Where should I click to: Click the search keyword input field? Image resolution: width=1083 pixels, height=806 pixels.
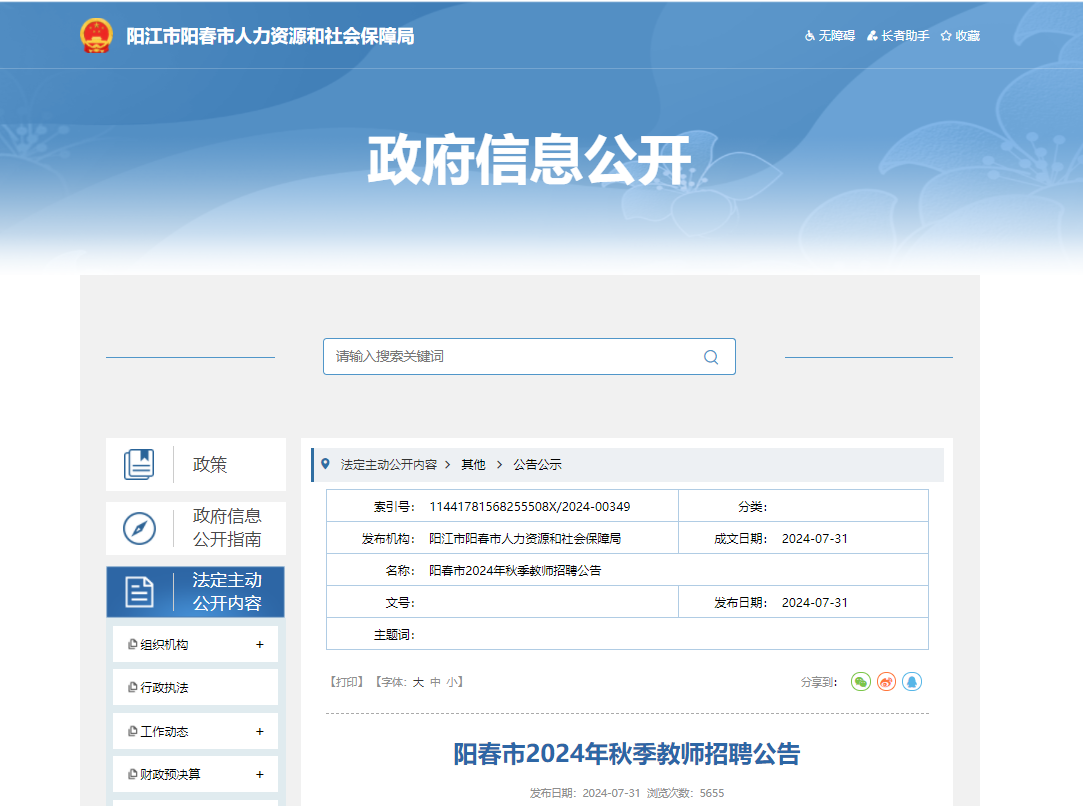(510, 357)
